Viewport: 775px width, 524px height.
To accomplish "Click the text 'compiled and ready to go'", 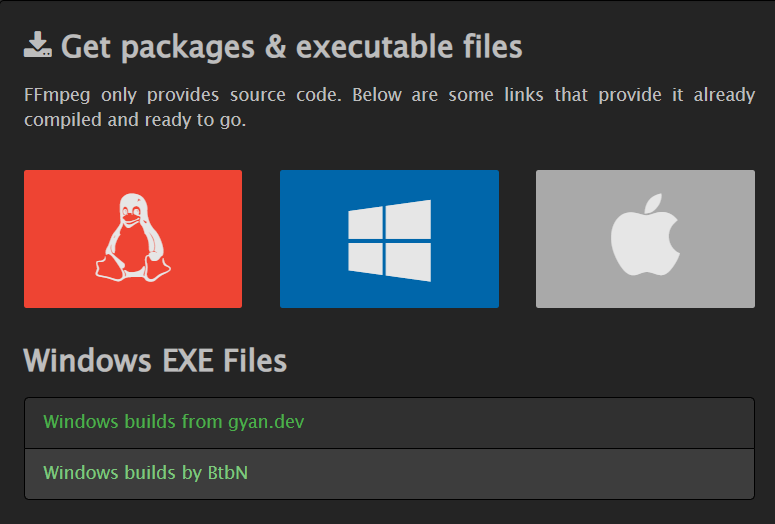I will 133,120.
